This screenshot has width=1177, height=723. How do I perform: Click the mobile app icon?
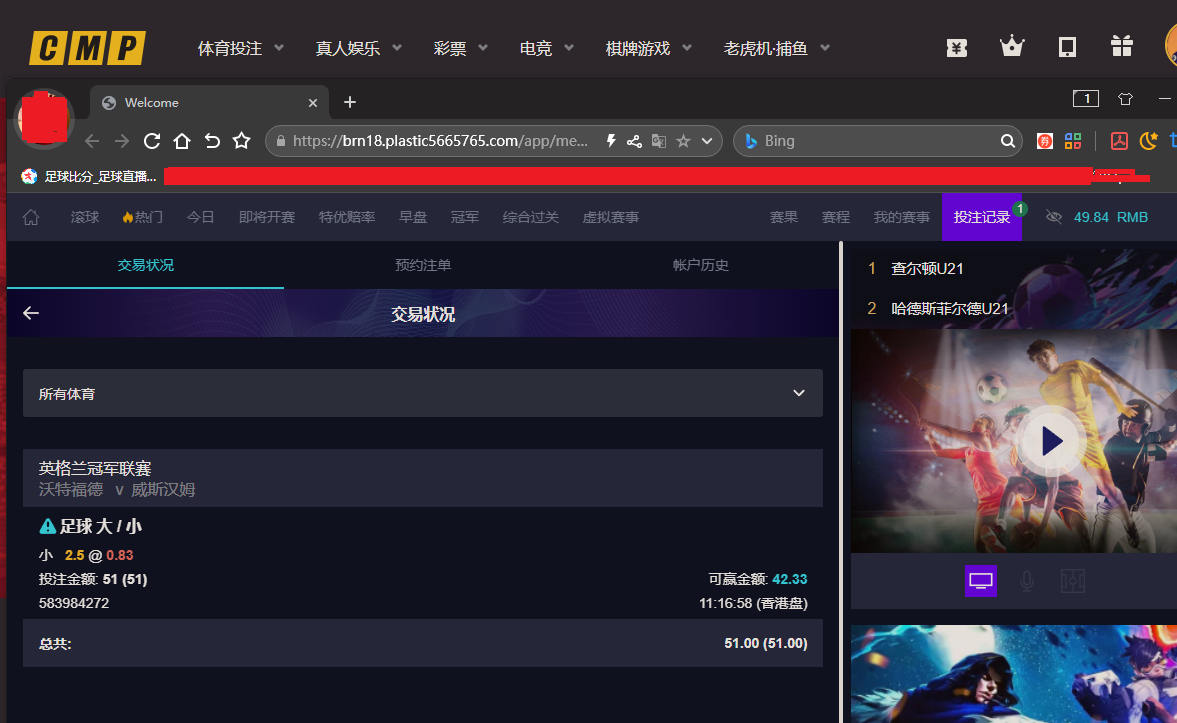(x=1067, y=46)
